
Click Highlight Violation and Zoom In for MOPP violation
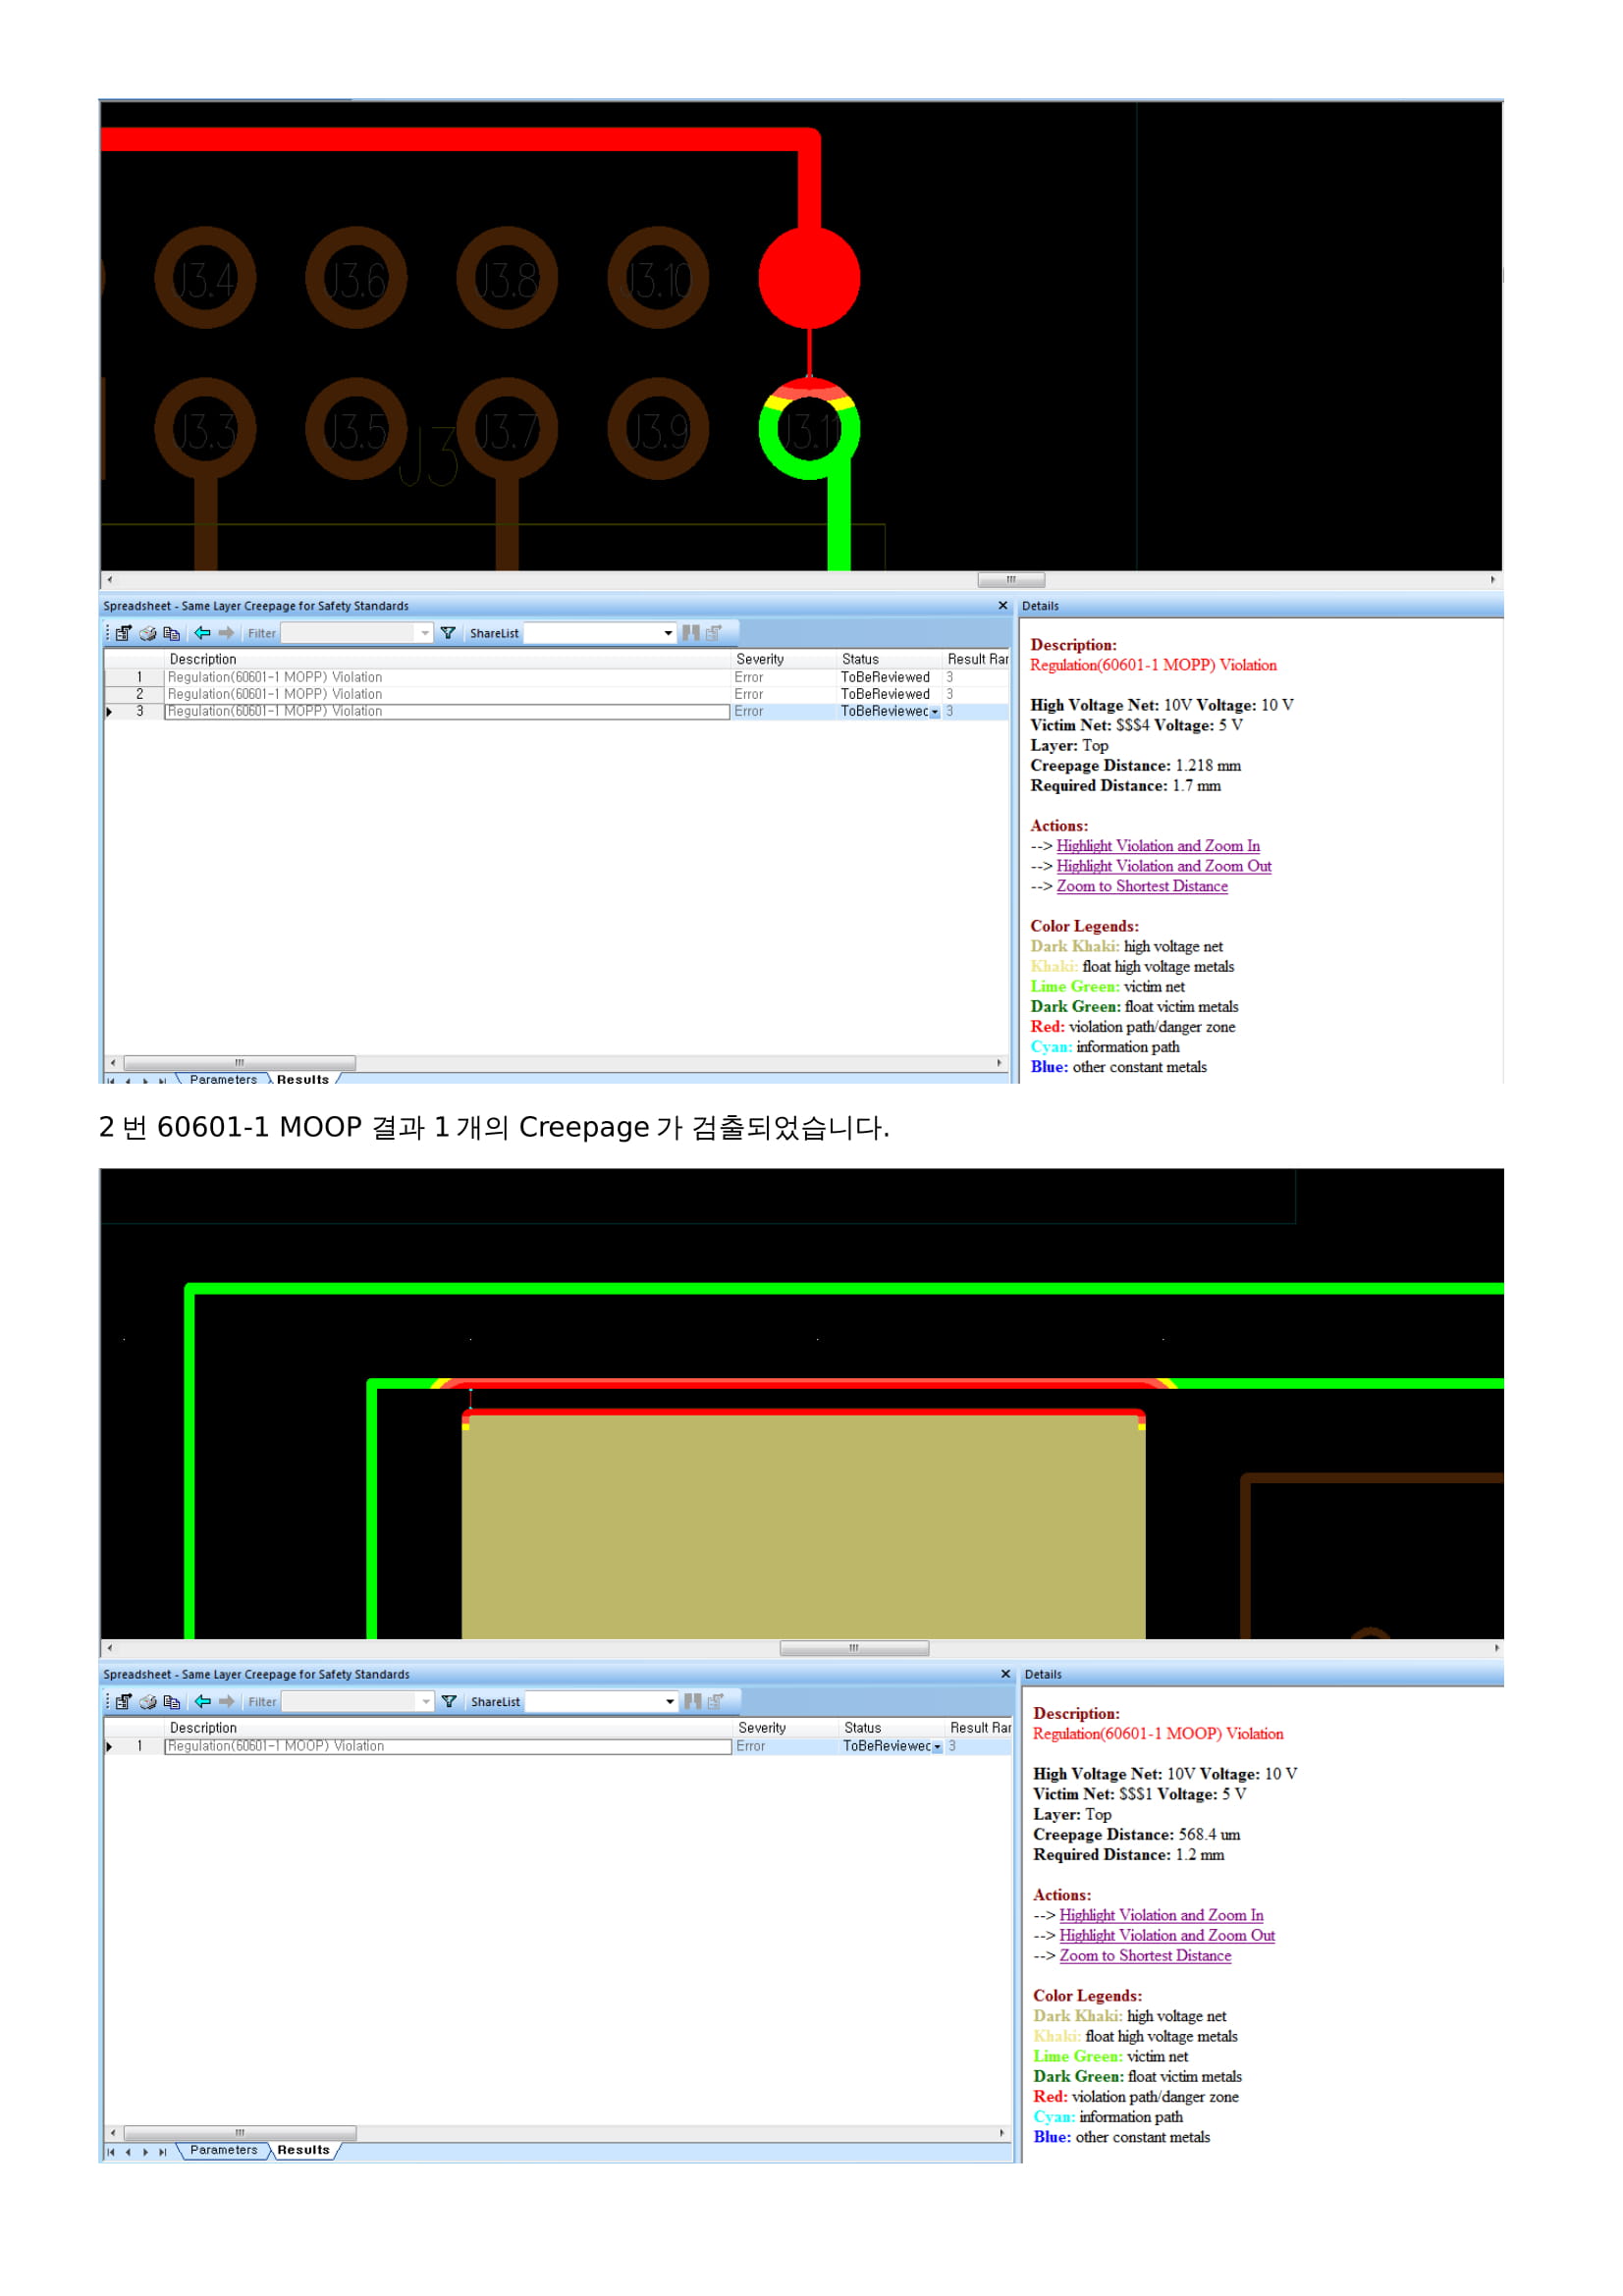pyautogui.click(x=1158, y=846)
